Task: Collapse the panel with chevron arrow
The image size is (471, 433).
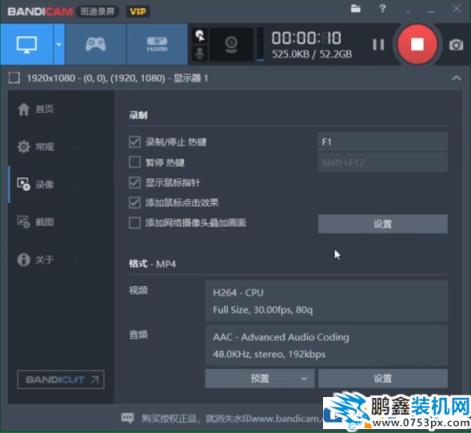Action: pyautogui.click(x=456, y=78)
